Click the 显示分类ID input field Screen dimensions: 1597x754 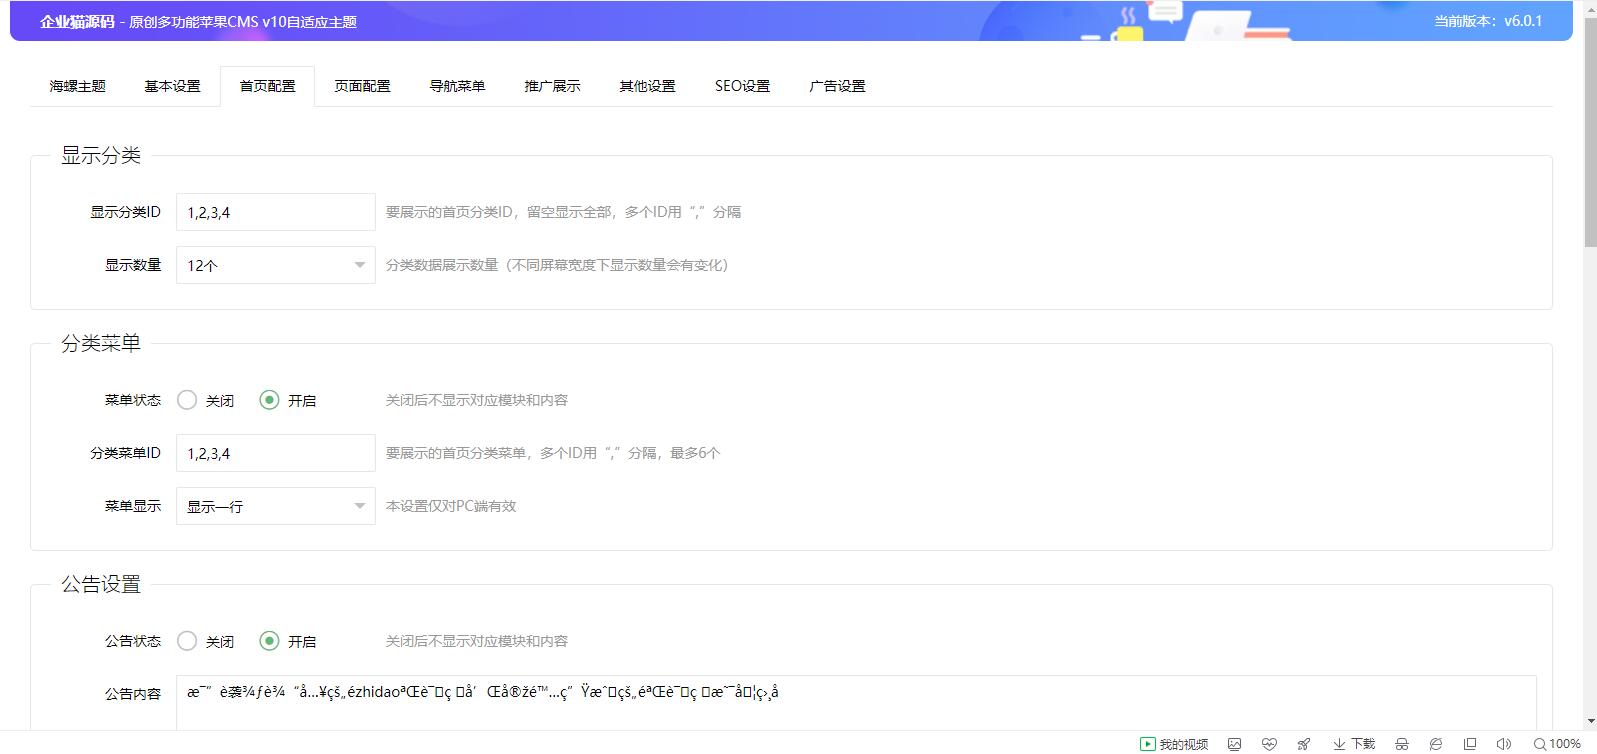(275, 212)
